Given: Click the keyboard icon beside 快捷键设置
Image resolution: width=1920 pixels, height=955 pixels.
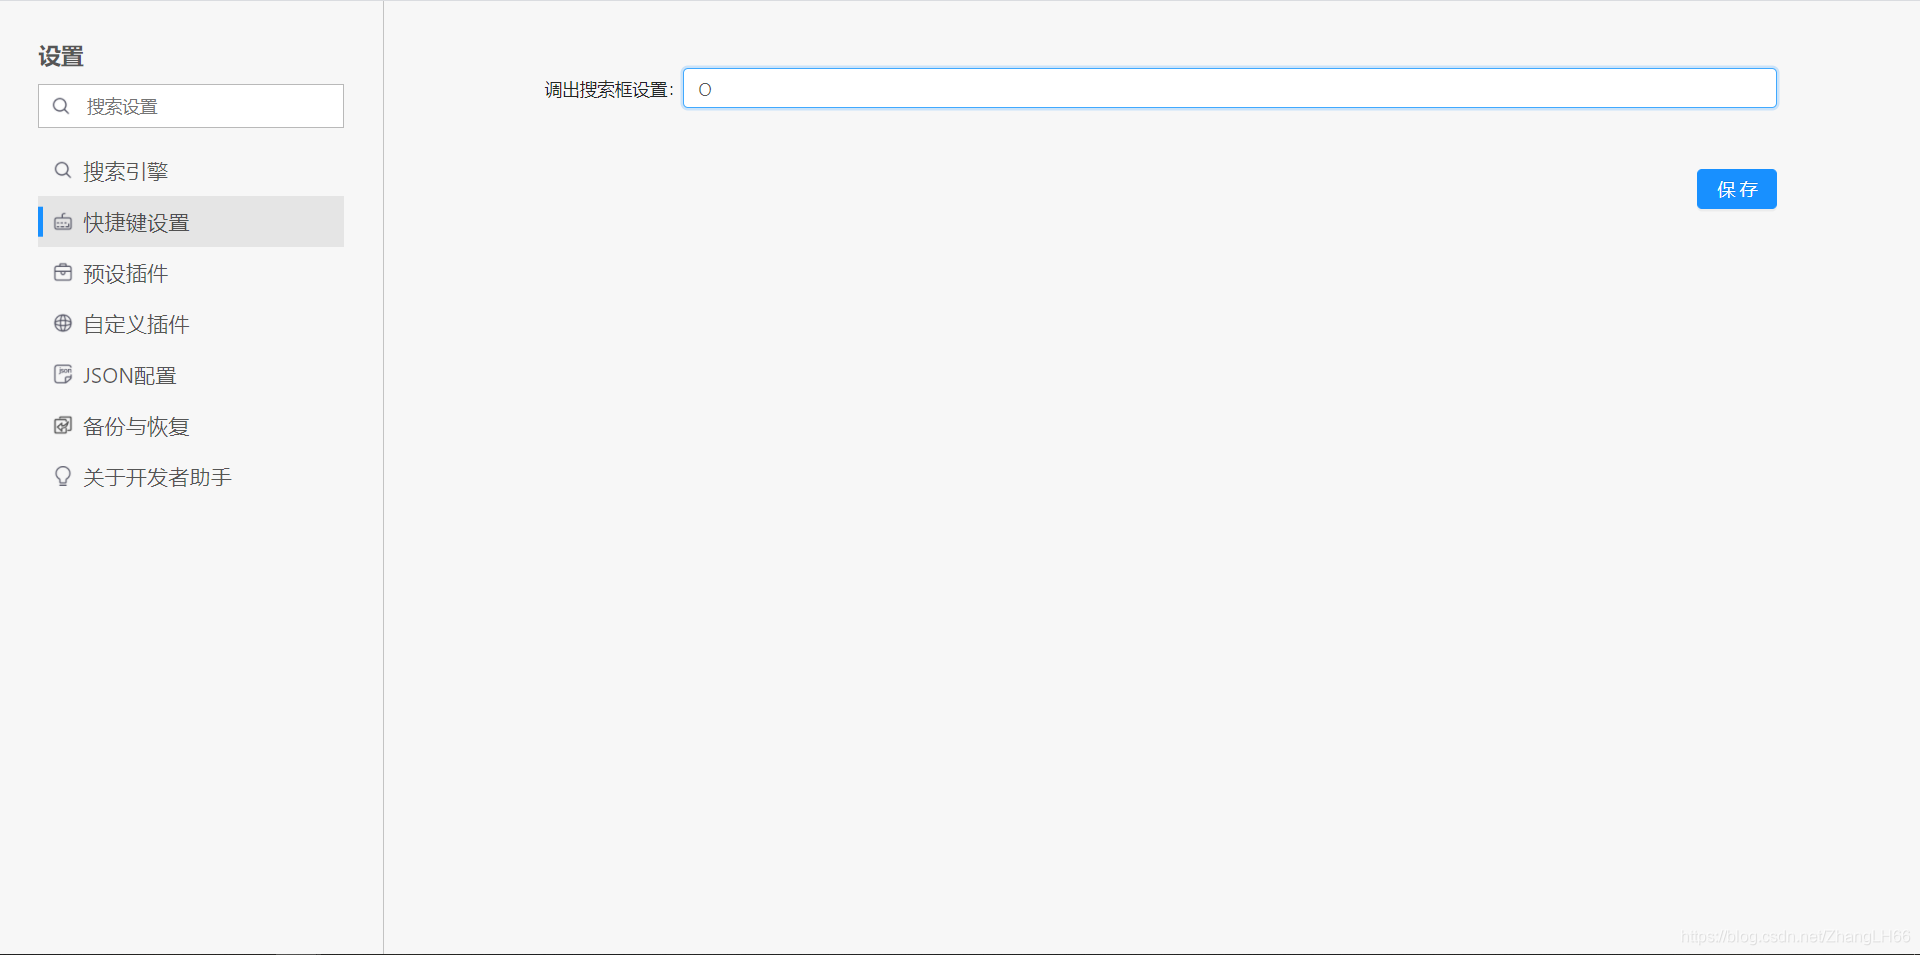Looking at the screenshot, I should click(63, 222).
